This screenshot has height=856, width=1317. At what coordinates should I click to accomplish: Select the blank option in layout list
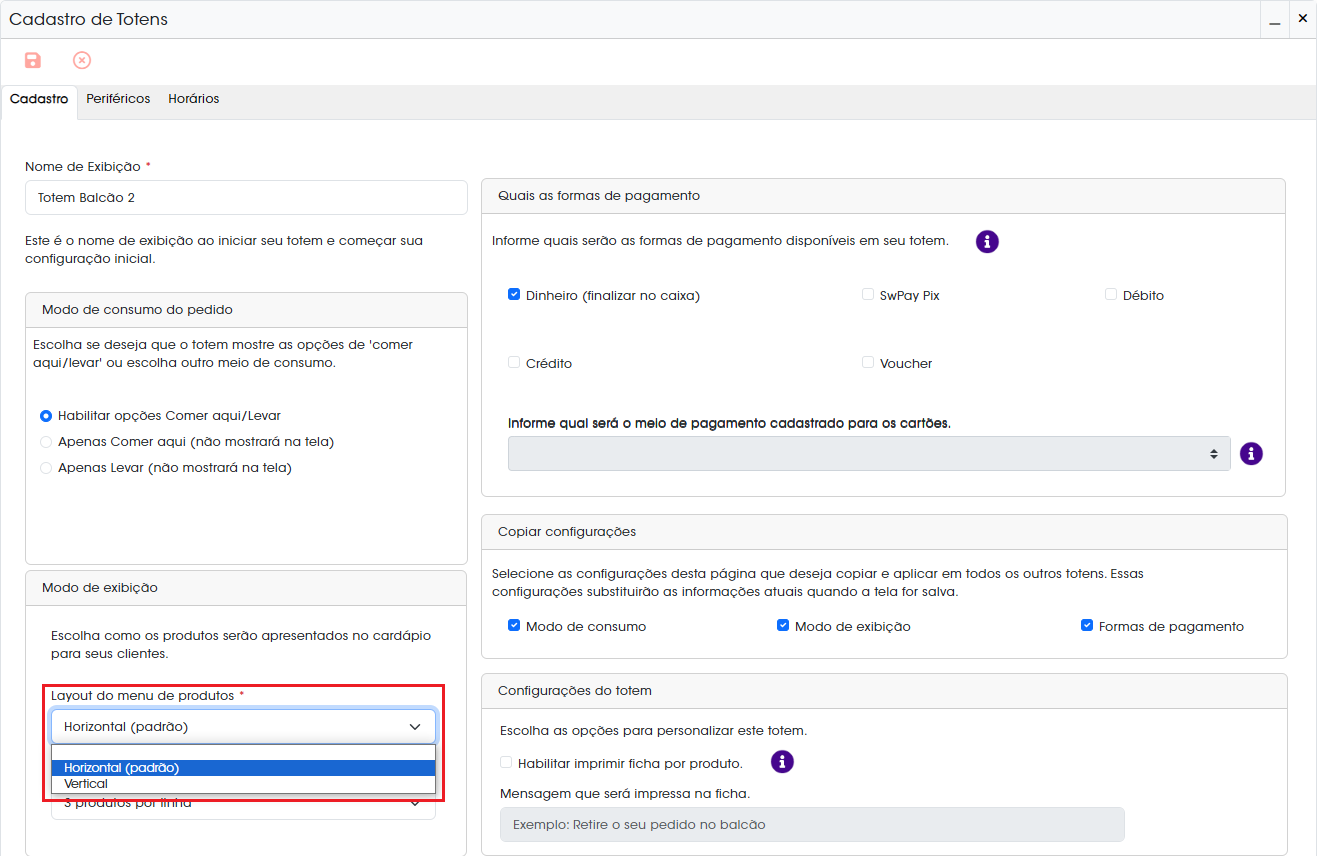[243, 753]
